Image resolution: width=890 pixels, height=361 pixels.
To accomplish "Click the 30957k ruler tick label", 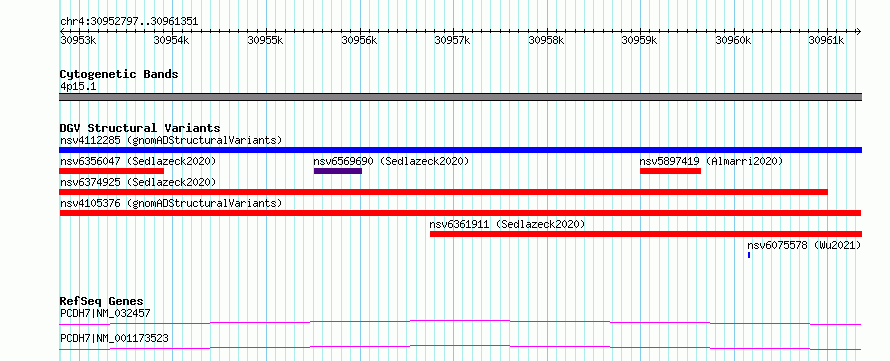I will click(x=452, y=40).
